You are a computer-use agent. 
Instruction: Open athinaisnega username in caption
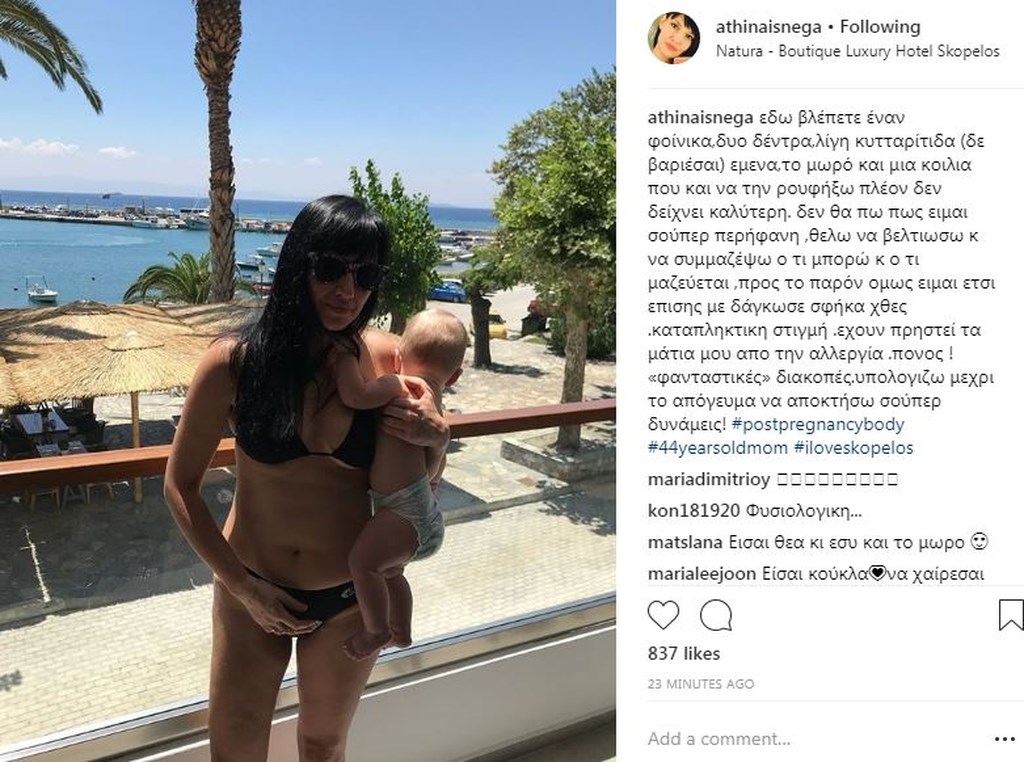(x=701, y=118)
